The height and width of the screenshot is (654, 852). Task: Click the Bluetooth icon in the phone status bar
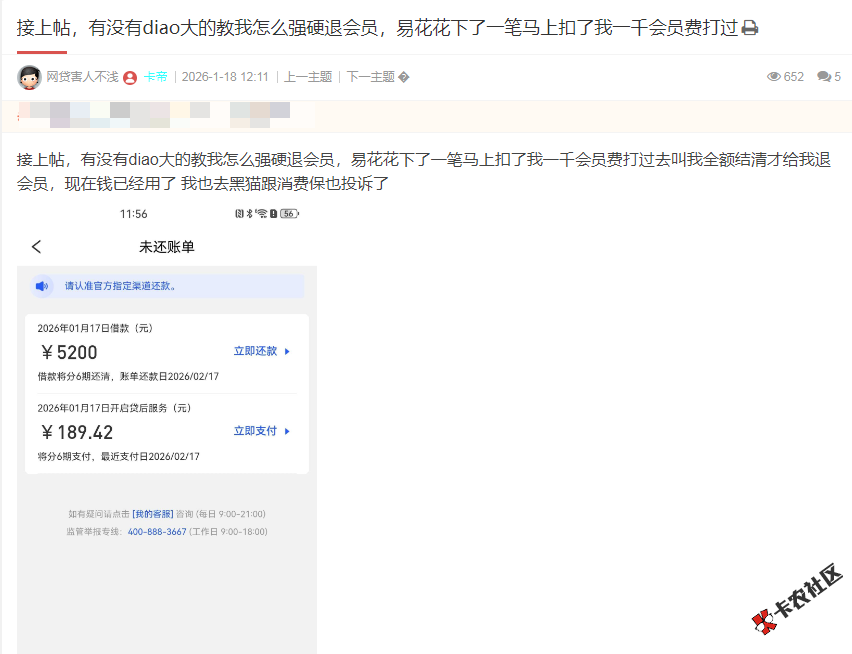click(249, 213)
